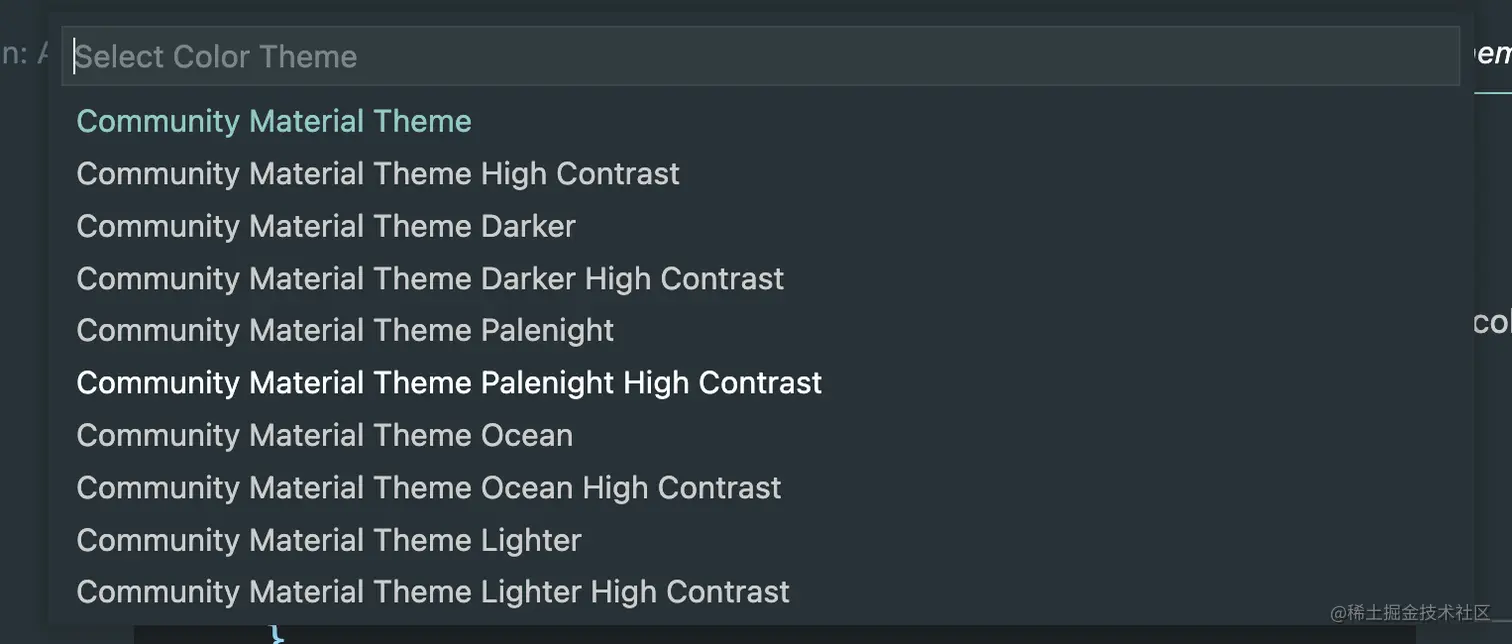Pick the Community Material Theme Darker entry

click(326, 226)
